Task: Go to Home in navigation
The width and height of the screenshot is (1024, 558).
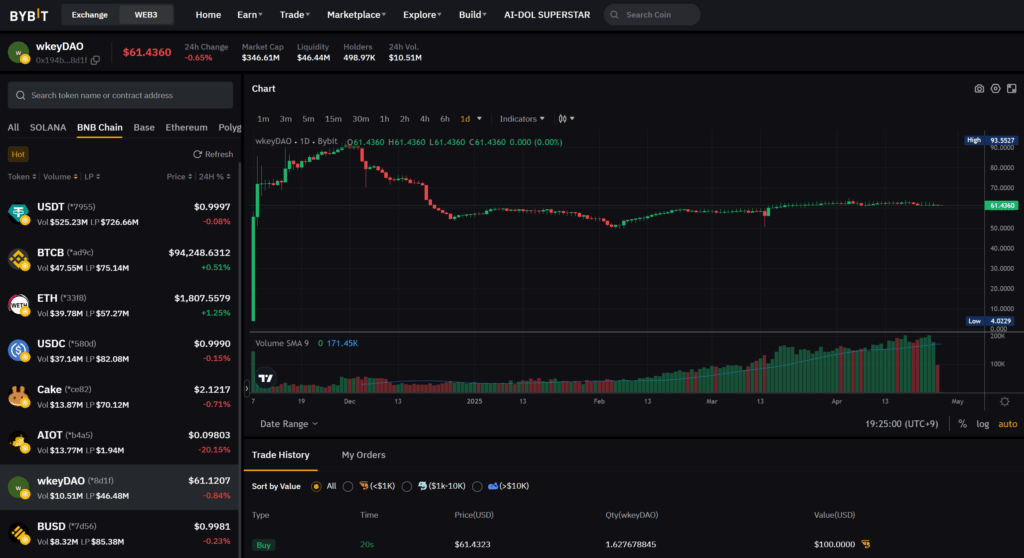Action: pyautogui.click(x=208, y=14)
